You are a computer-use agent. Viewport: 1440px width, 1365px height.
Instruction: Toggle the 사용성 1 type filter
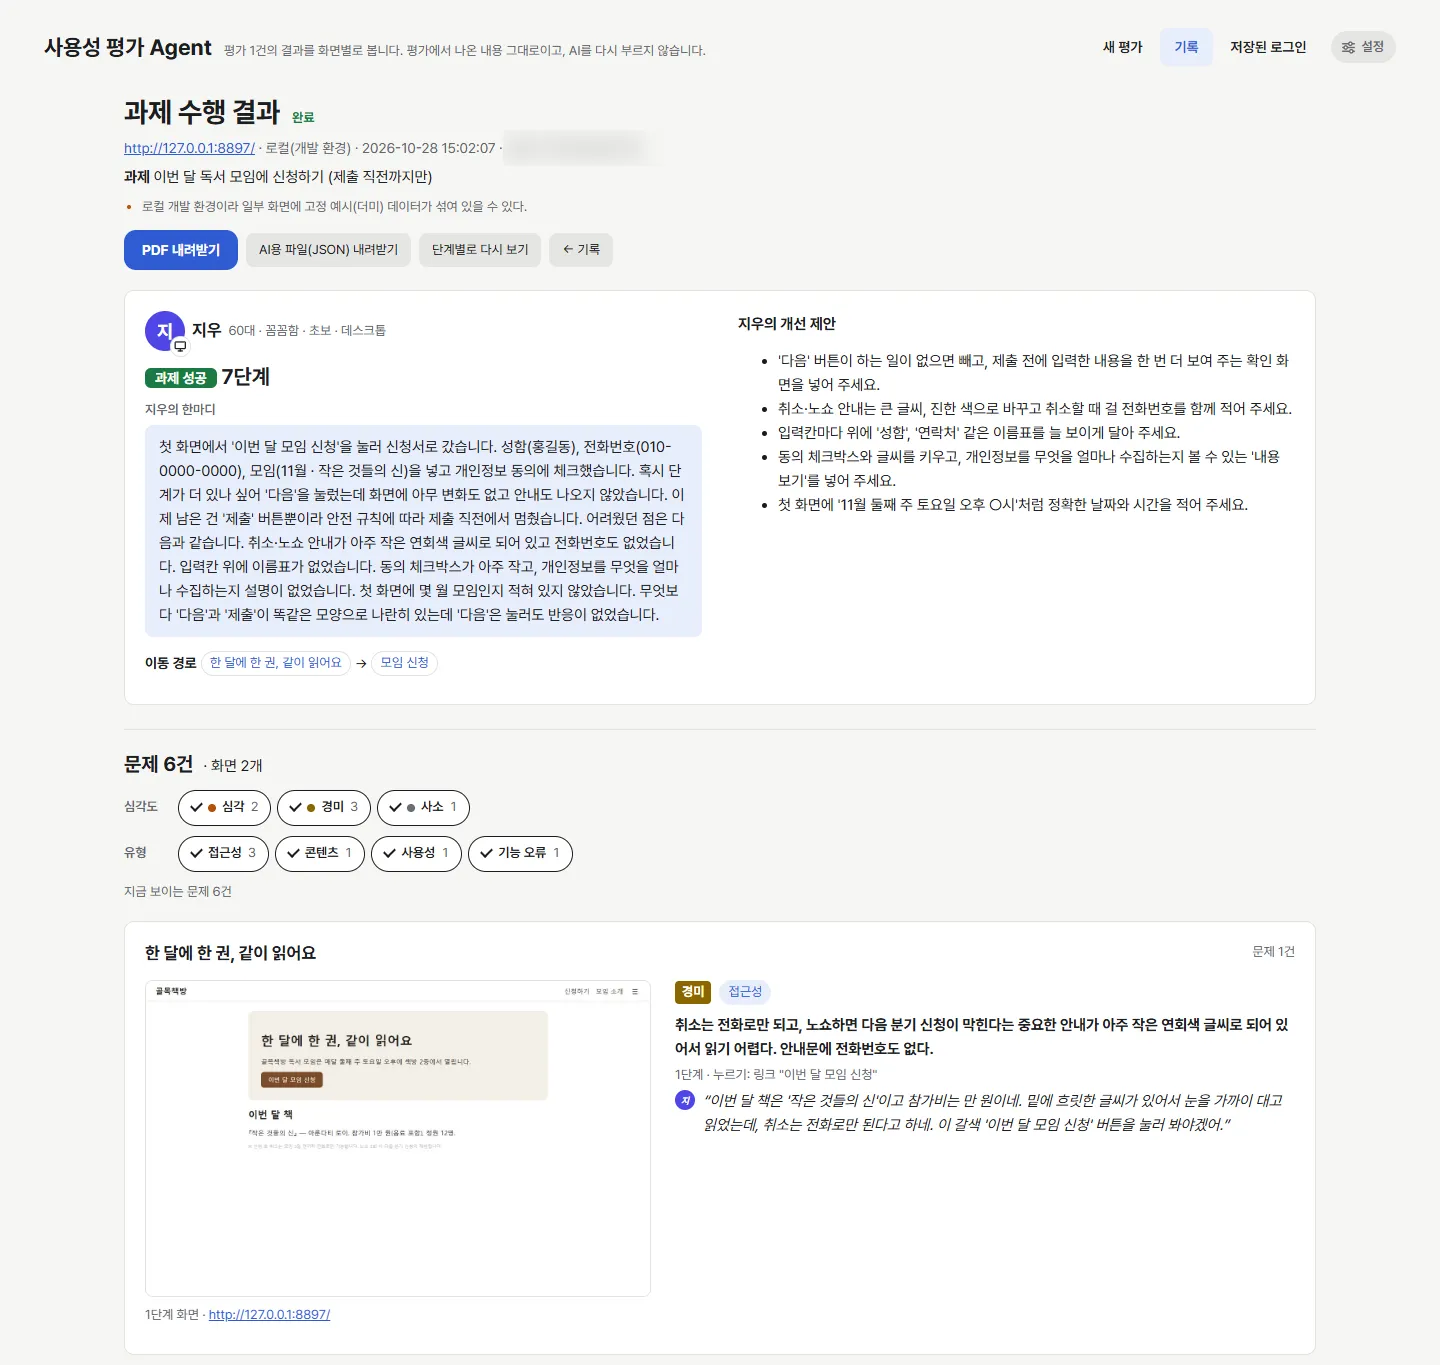click(416, 853)
